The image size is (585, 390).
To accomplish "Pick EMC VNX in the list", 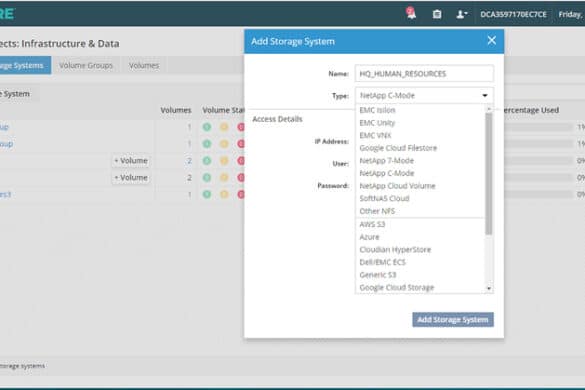I will [375, 135].
